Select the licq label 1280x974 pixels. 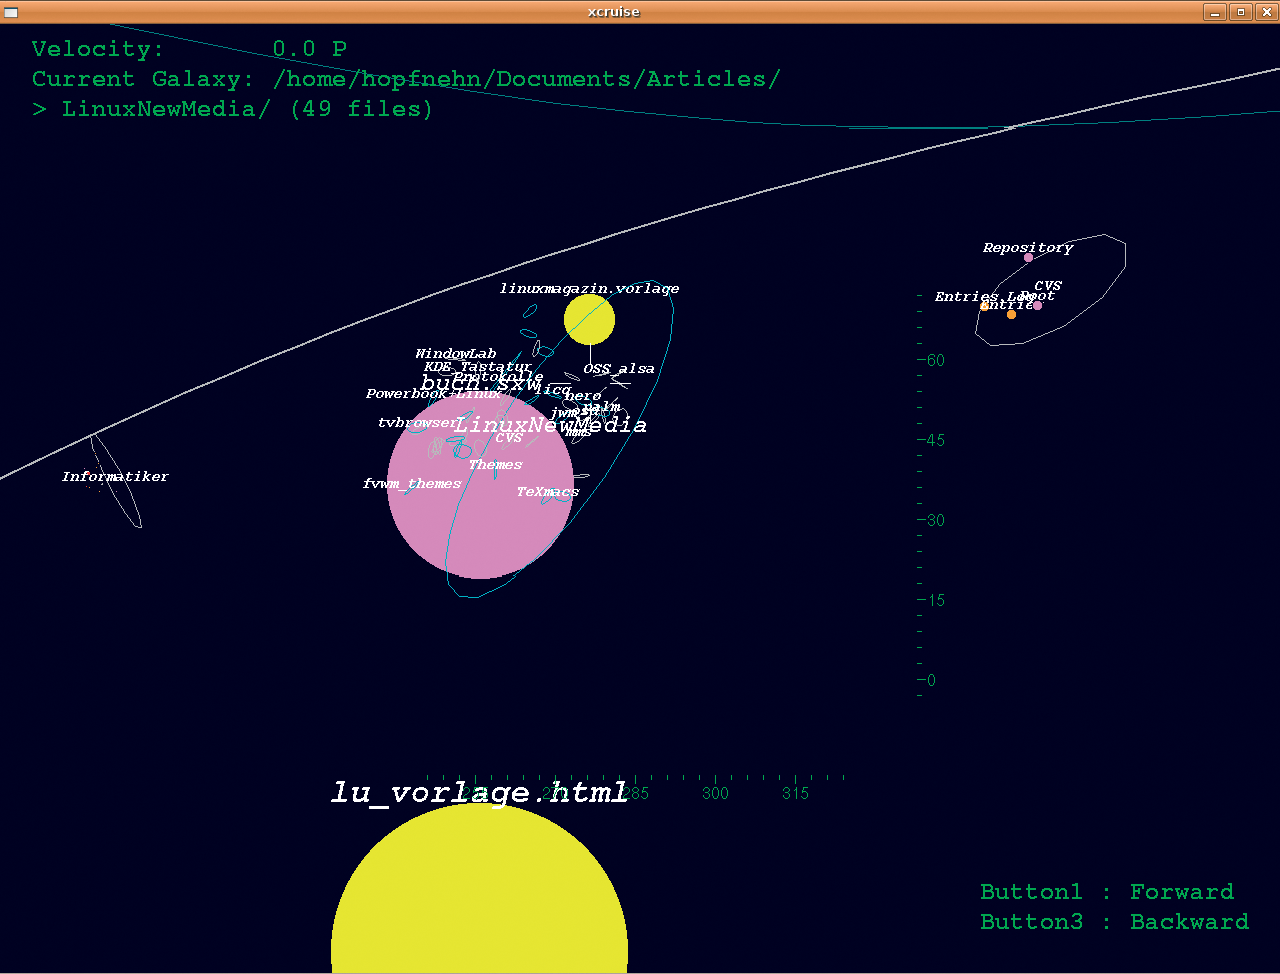tap(555, 389)
